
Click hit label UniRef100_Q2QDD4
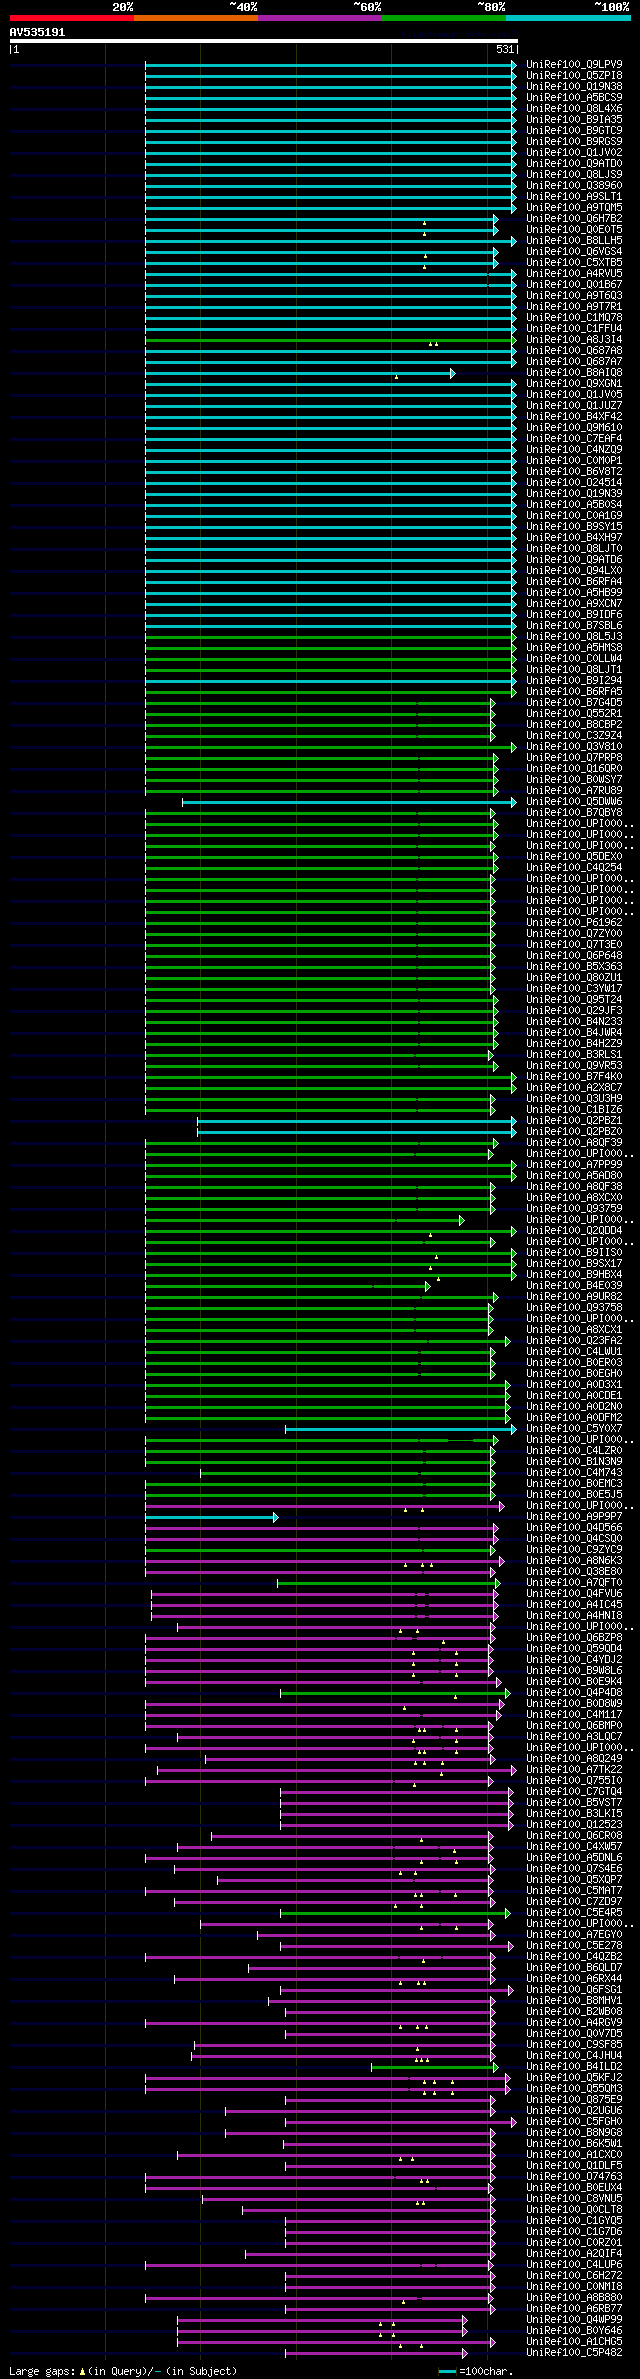(574, 1231)
